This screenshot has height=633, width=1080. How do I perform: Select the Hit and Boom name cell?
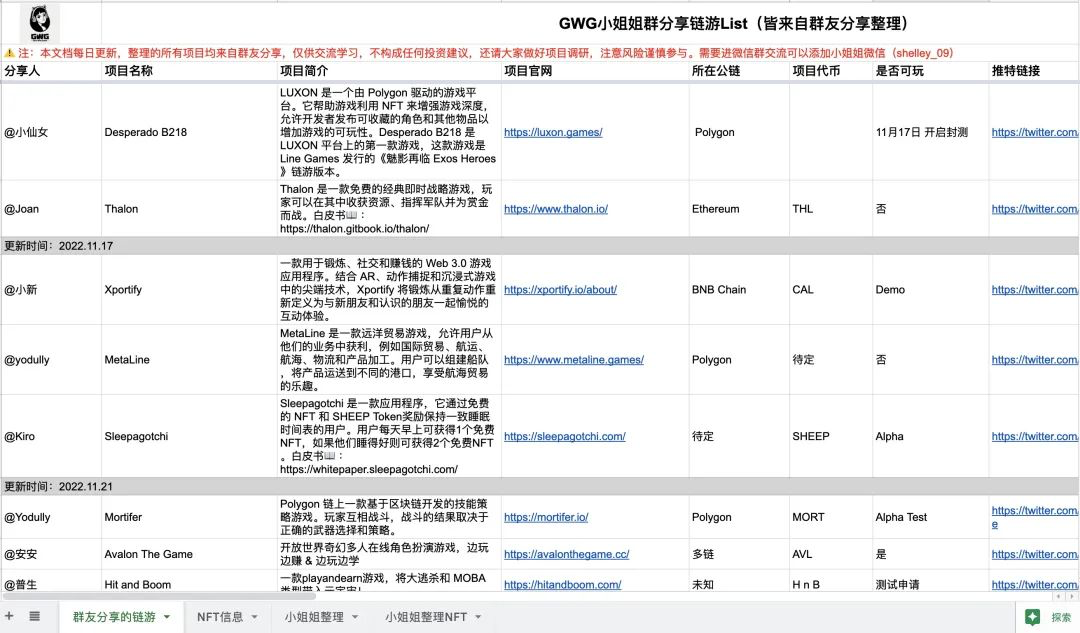(x=189, y=581)
